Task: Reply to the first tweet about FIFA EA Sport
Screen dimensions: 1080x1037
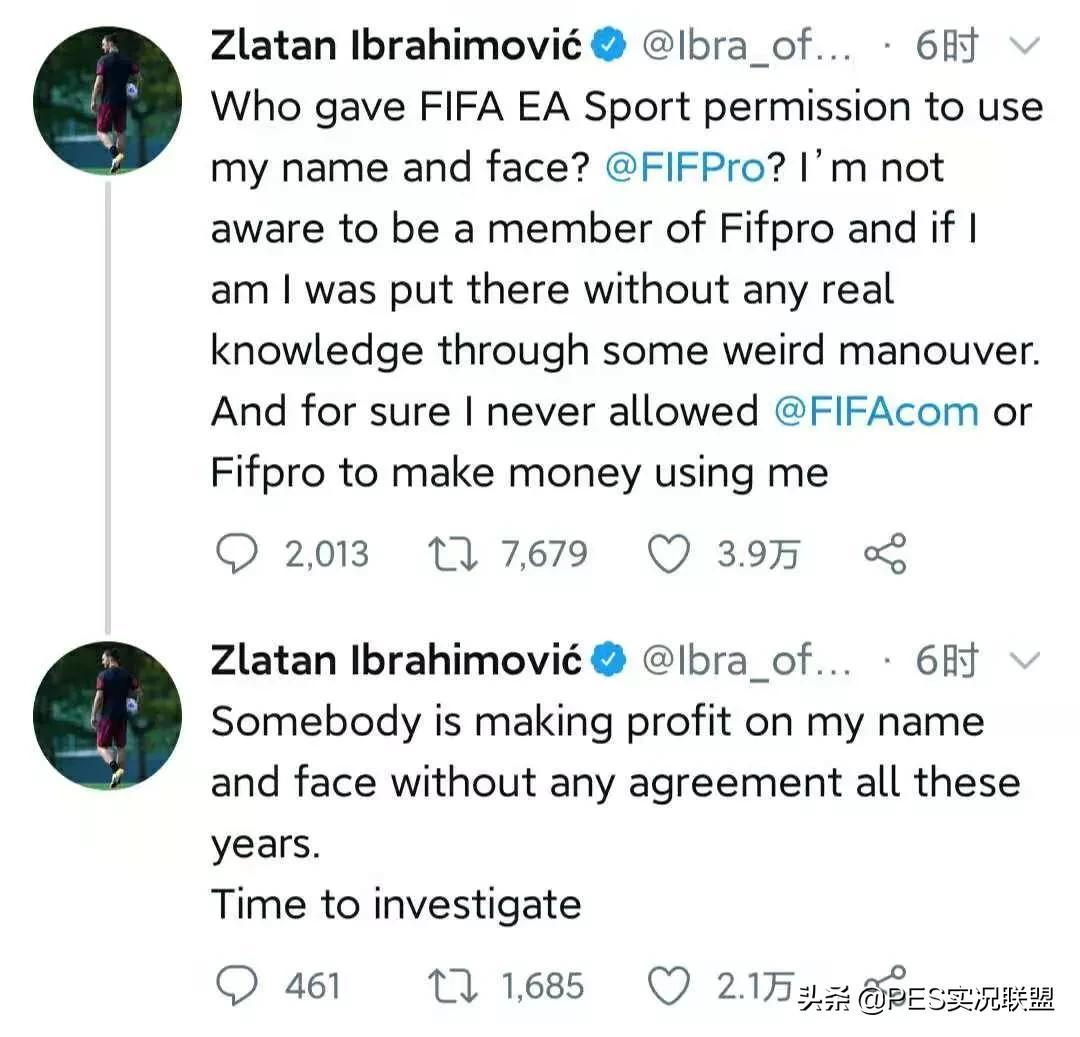Action: [x=237, y=554]
